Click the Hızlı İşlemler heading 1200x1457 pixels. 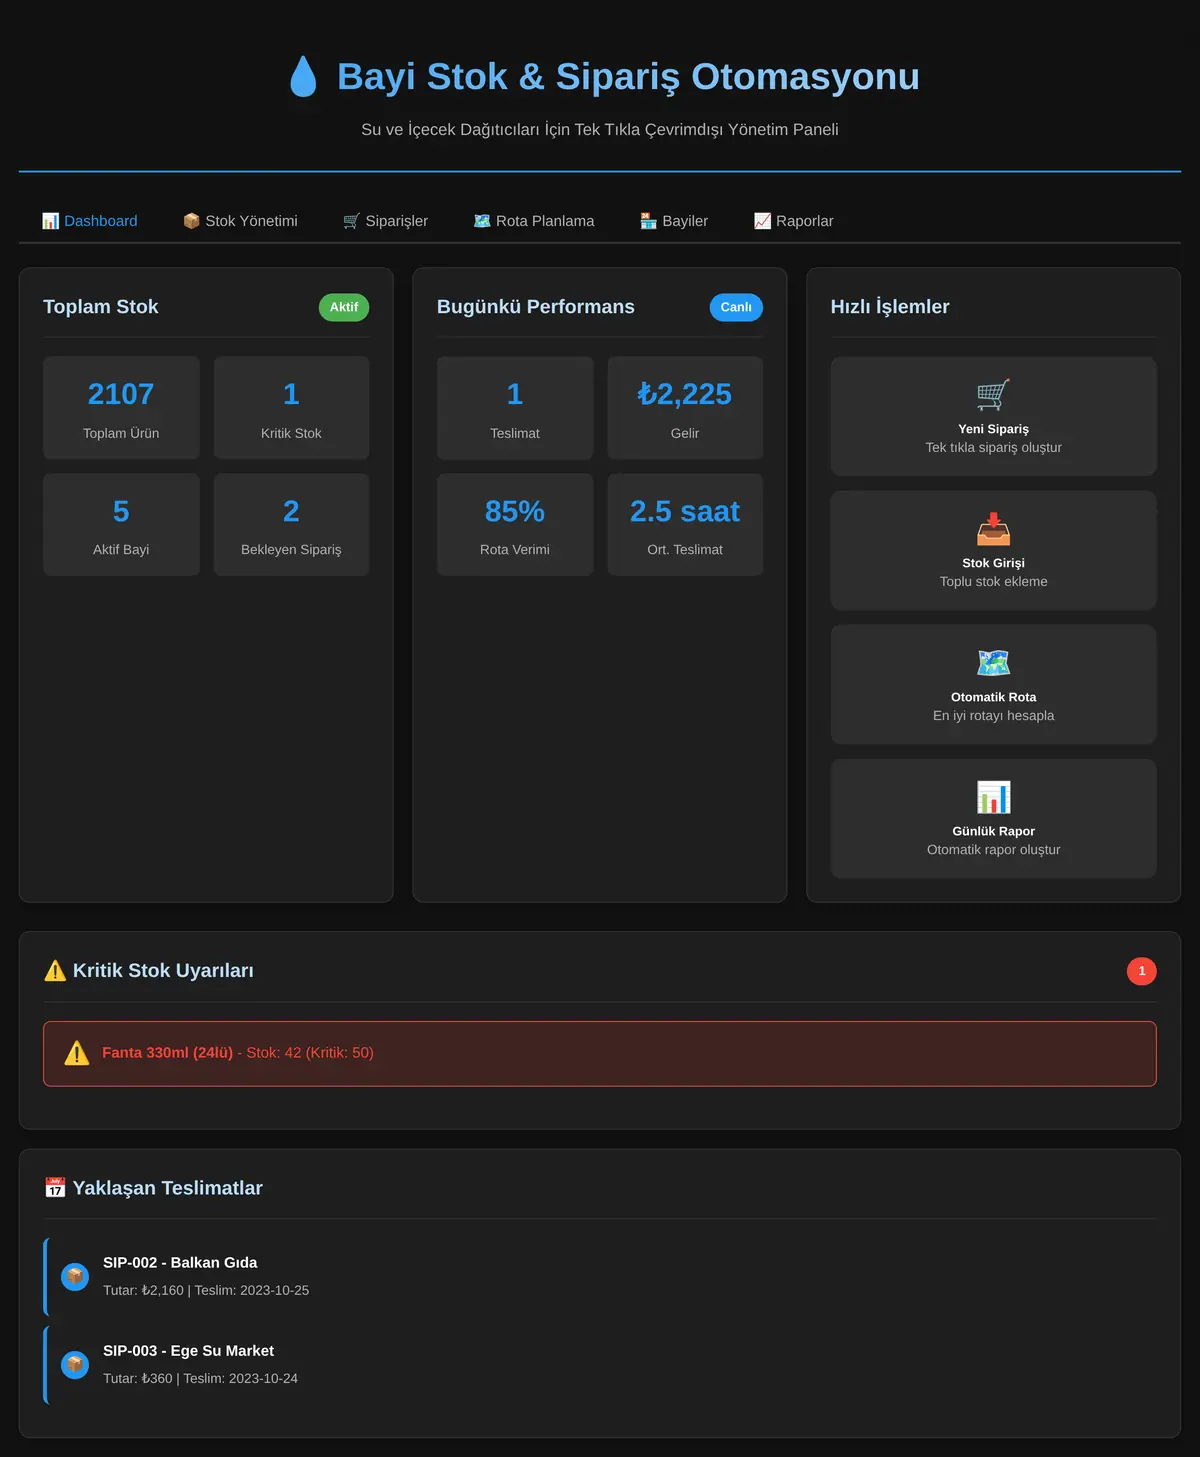(890, 307)
